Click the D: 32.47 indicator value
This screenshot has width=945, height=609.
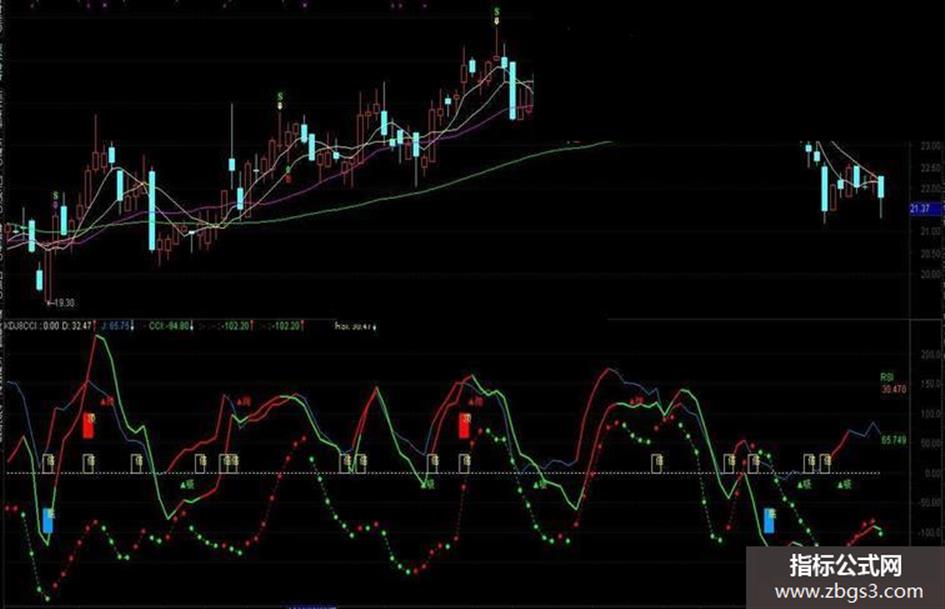(x=77, y=326)
